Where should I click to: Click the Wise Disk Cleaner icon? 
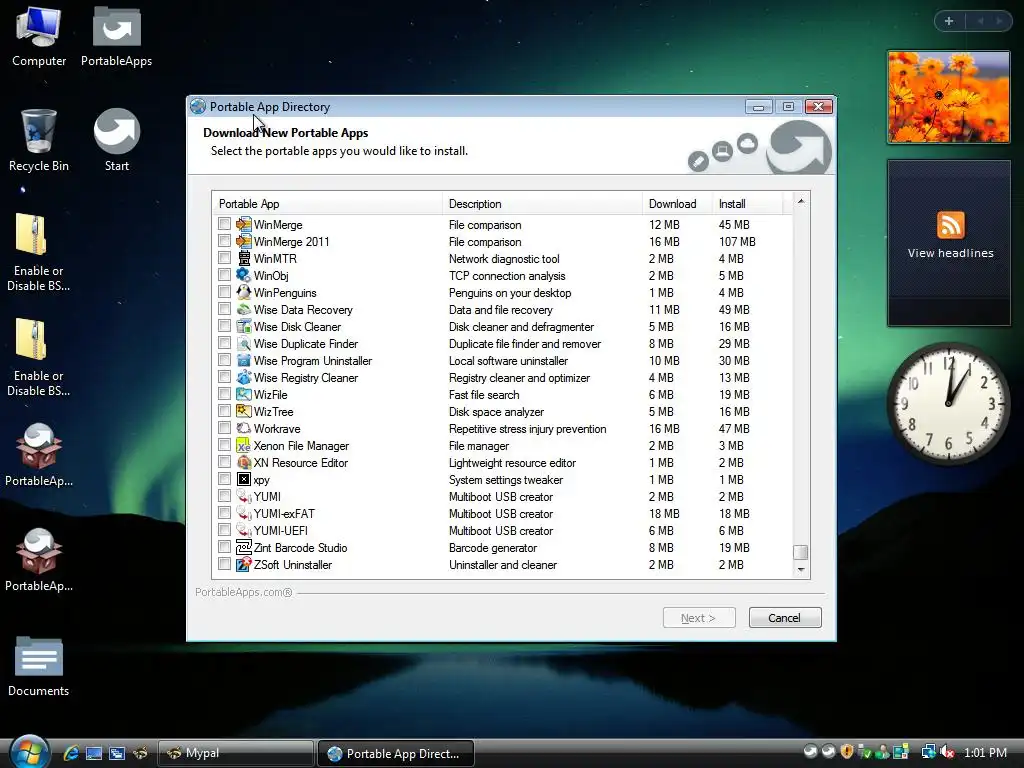point(244,326)
